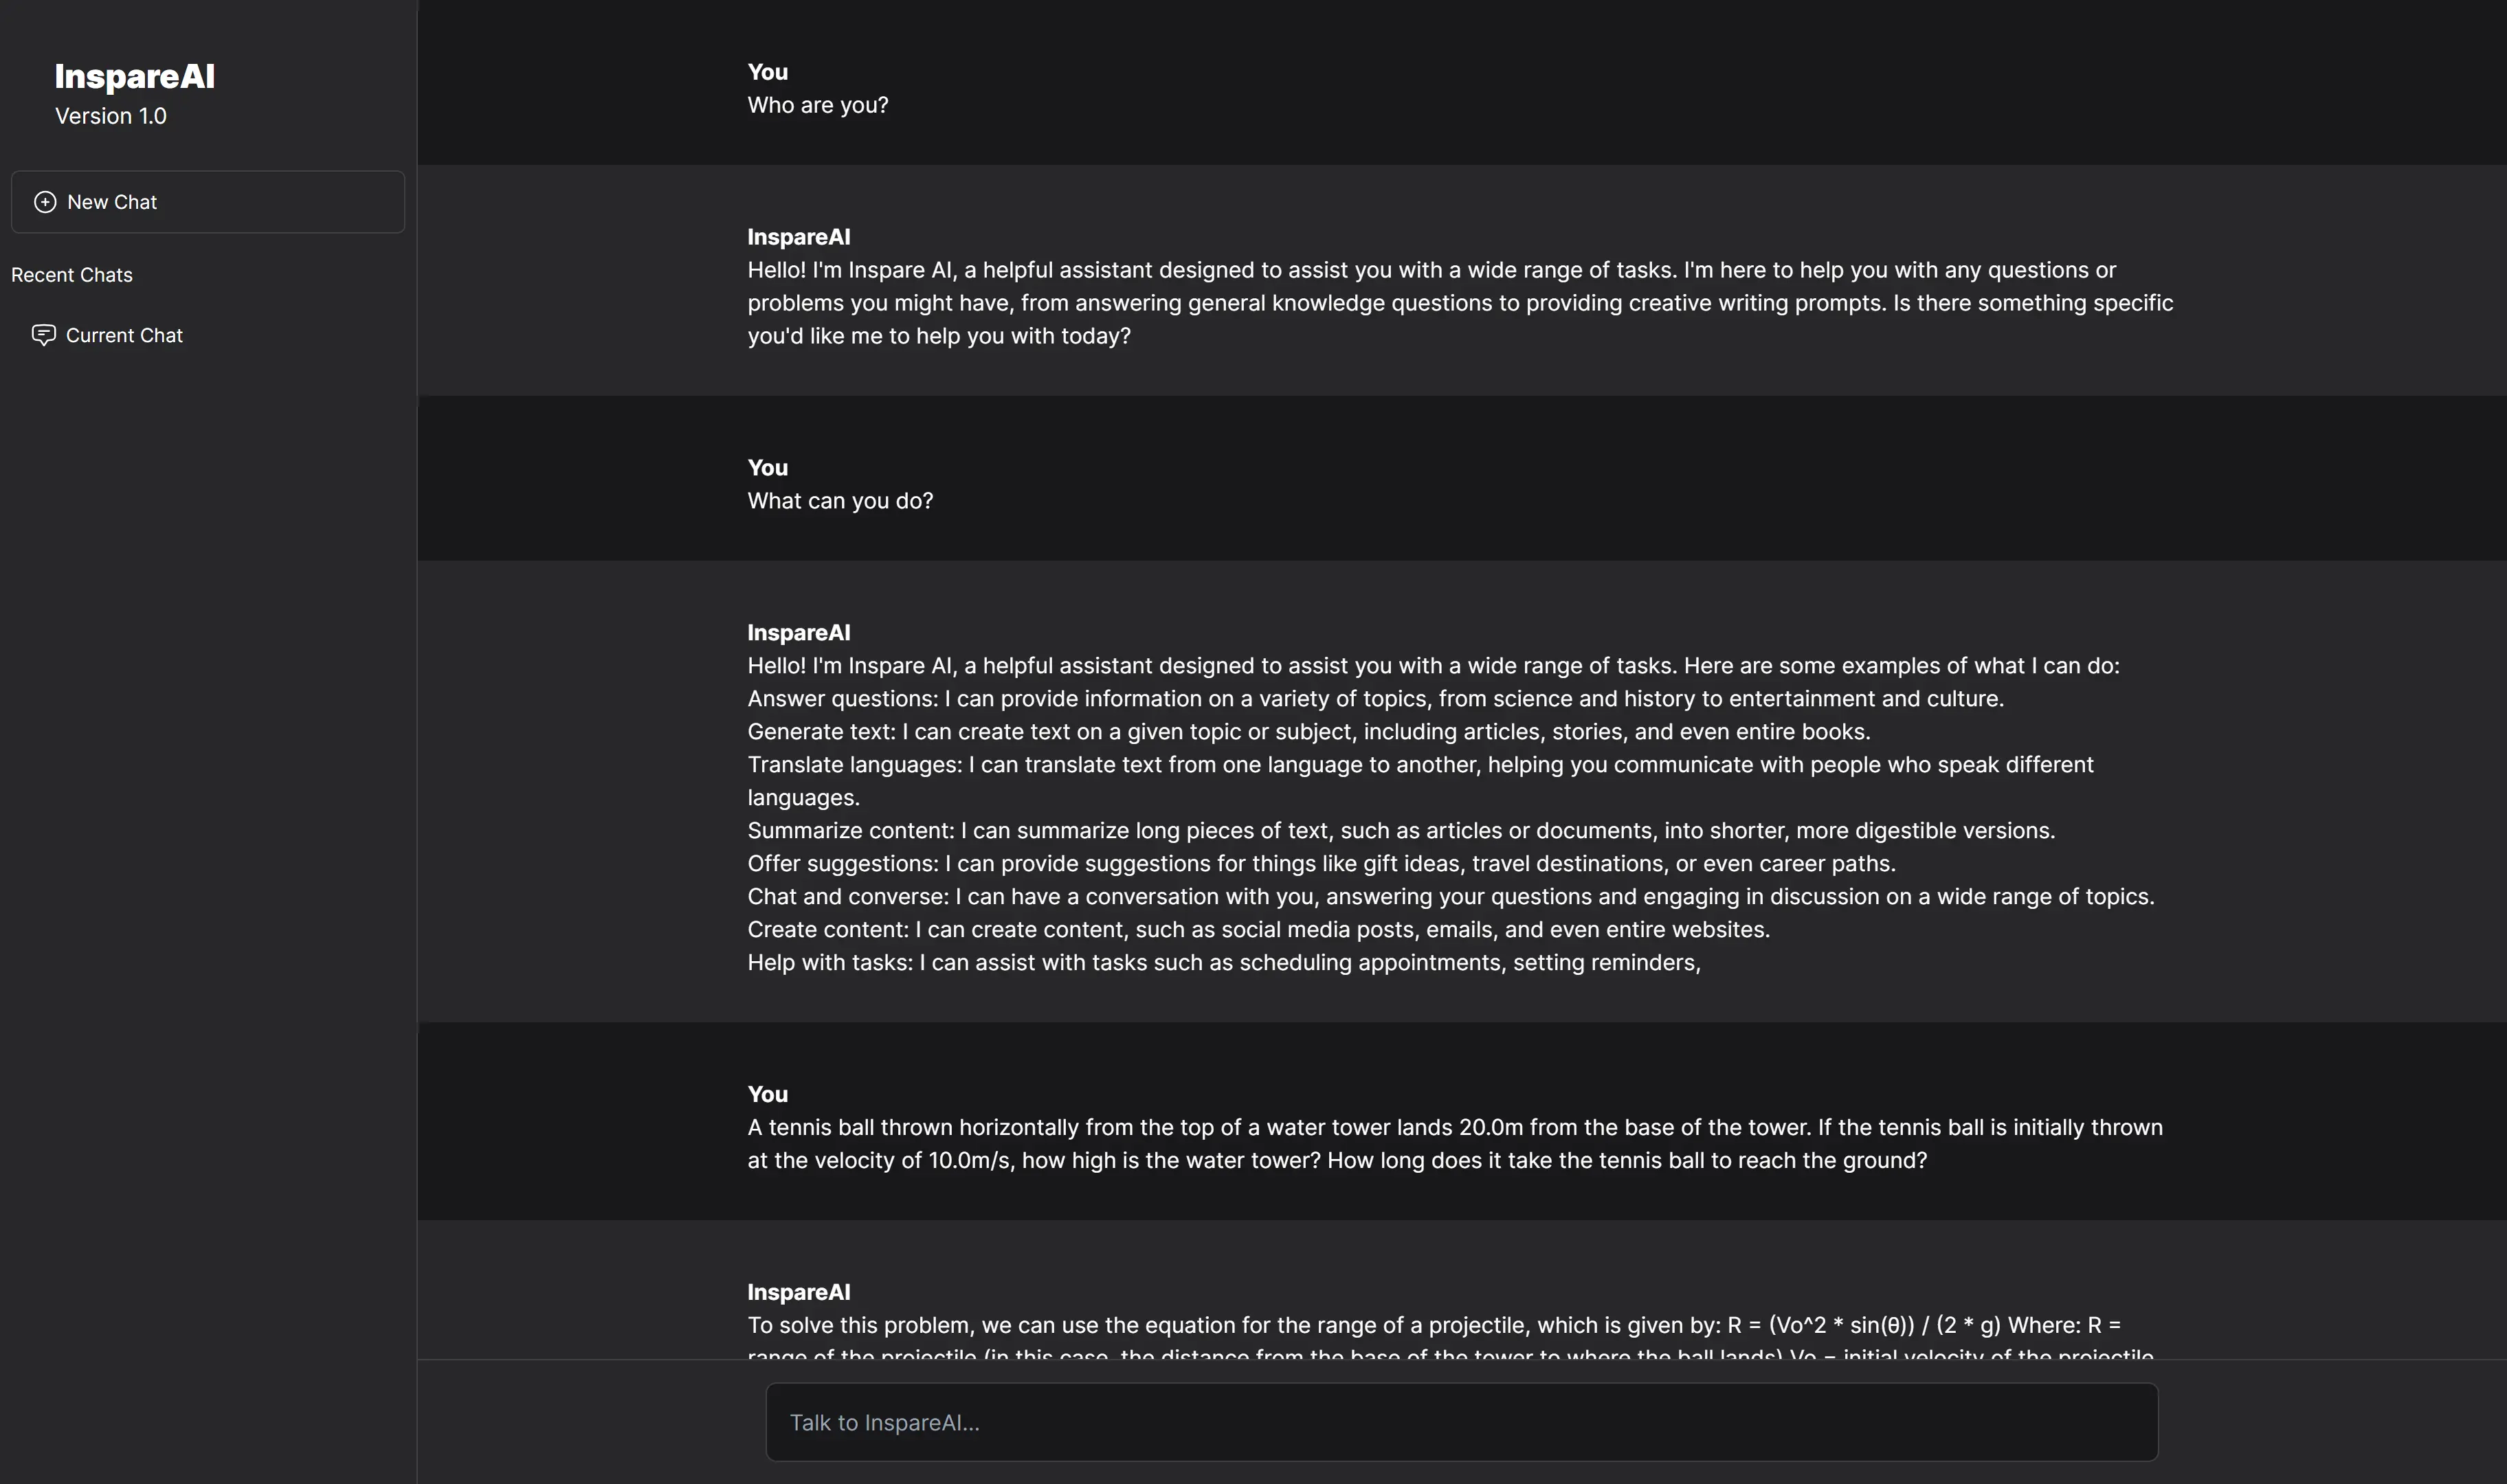2507x1484 pixels.
Task: Click the InspareAI logo title in the sidebar
Action: point(135,77)
